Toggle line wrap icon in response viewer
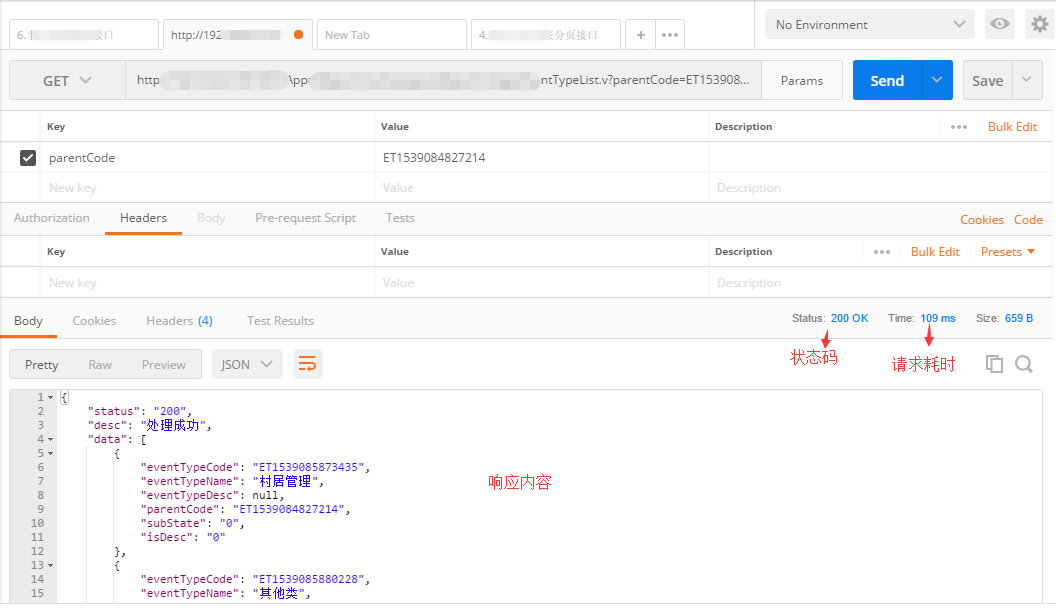1056x608 pixels. click(x=307, y=364)
